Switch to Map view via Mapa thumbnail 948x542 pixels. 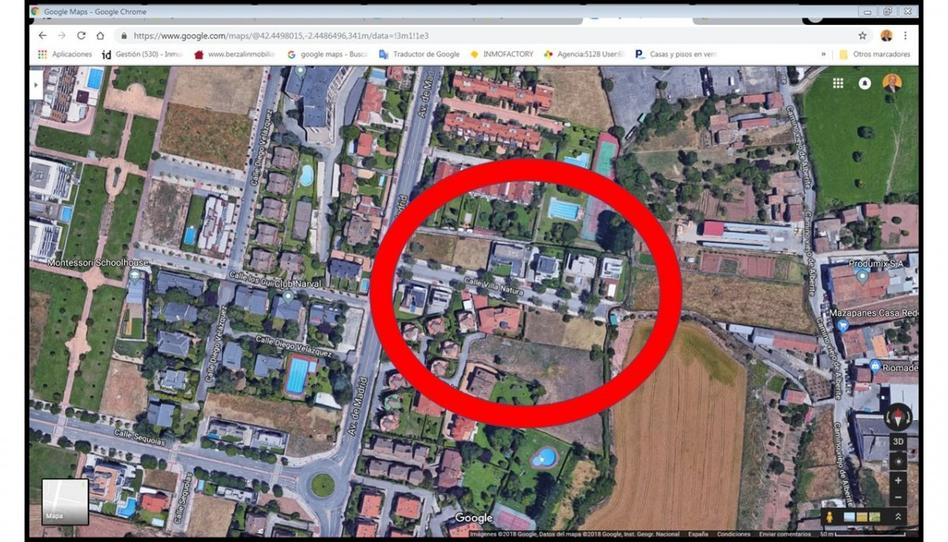pos(65,501)
